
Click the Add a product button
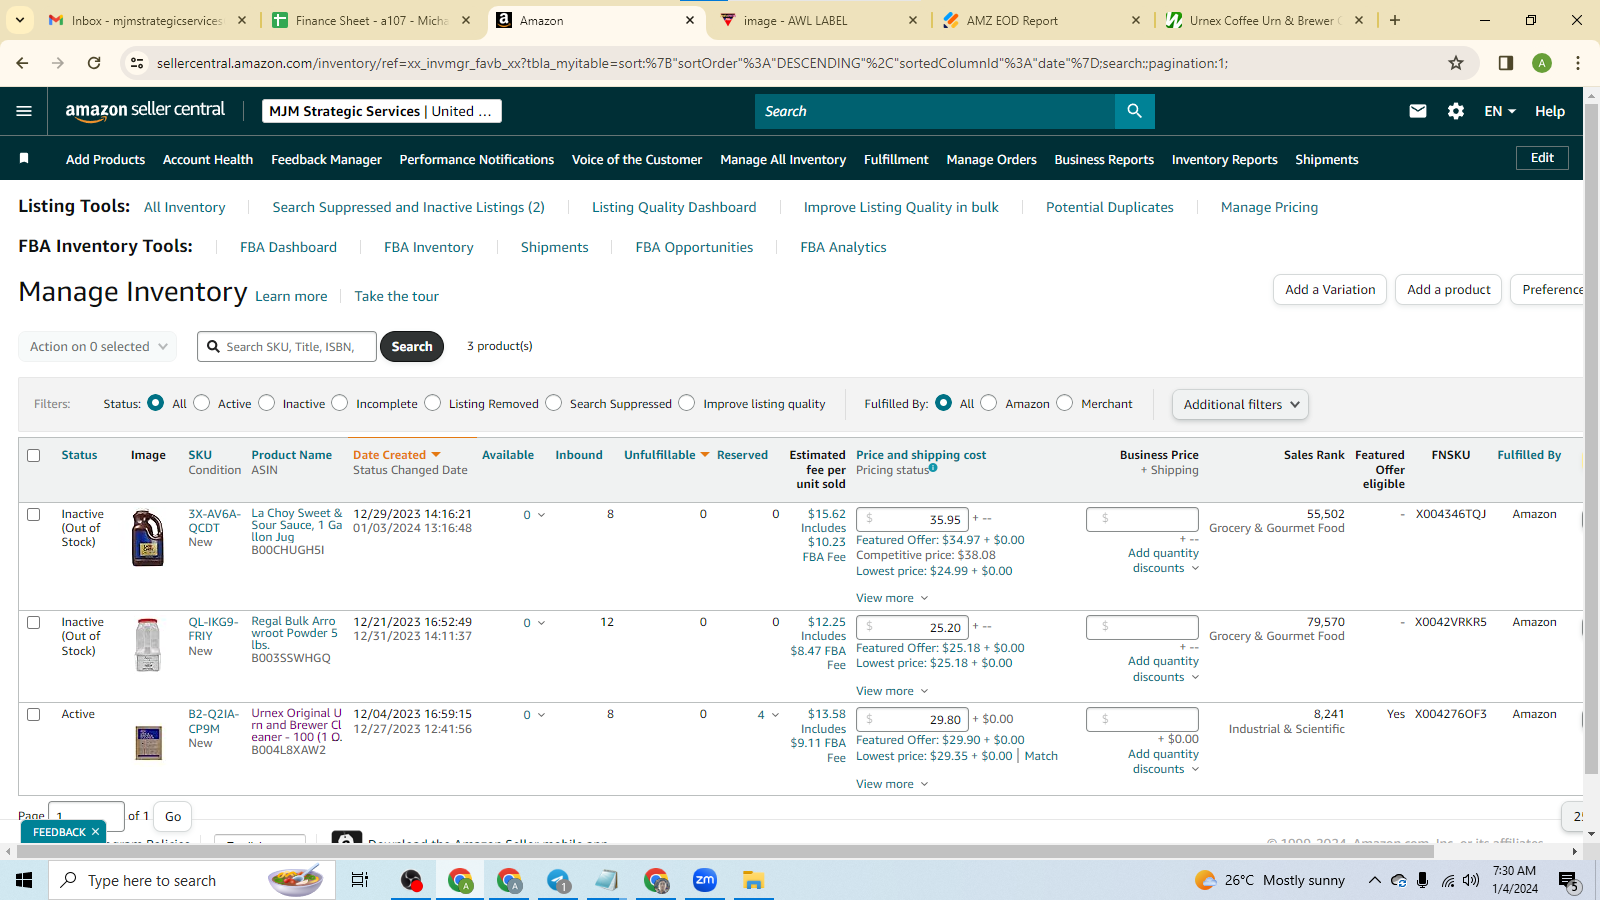(x=1448, y=290)
